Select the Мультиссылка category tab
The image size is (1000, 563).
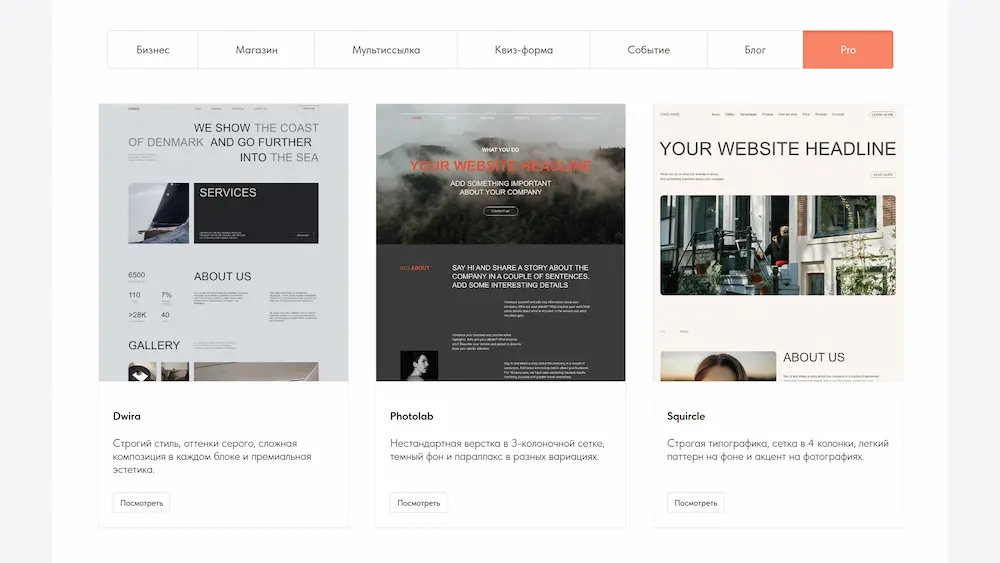click(386, 50)
